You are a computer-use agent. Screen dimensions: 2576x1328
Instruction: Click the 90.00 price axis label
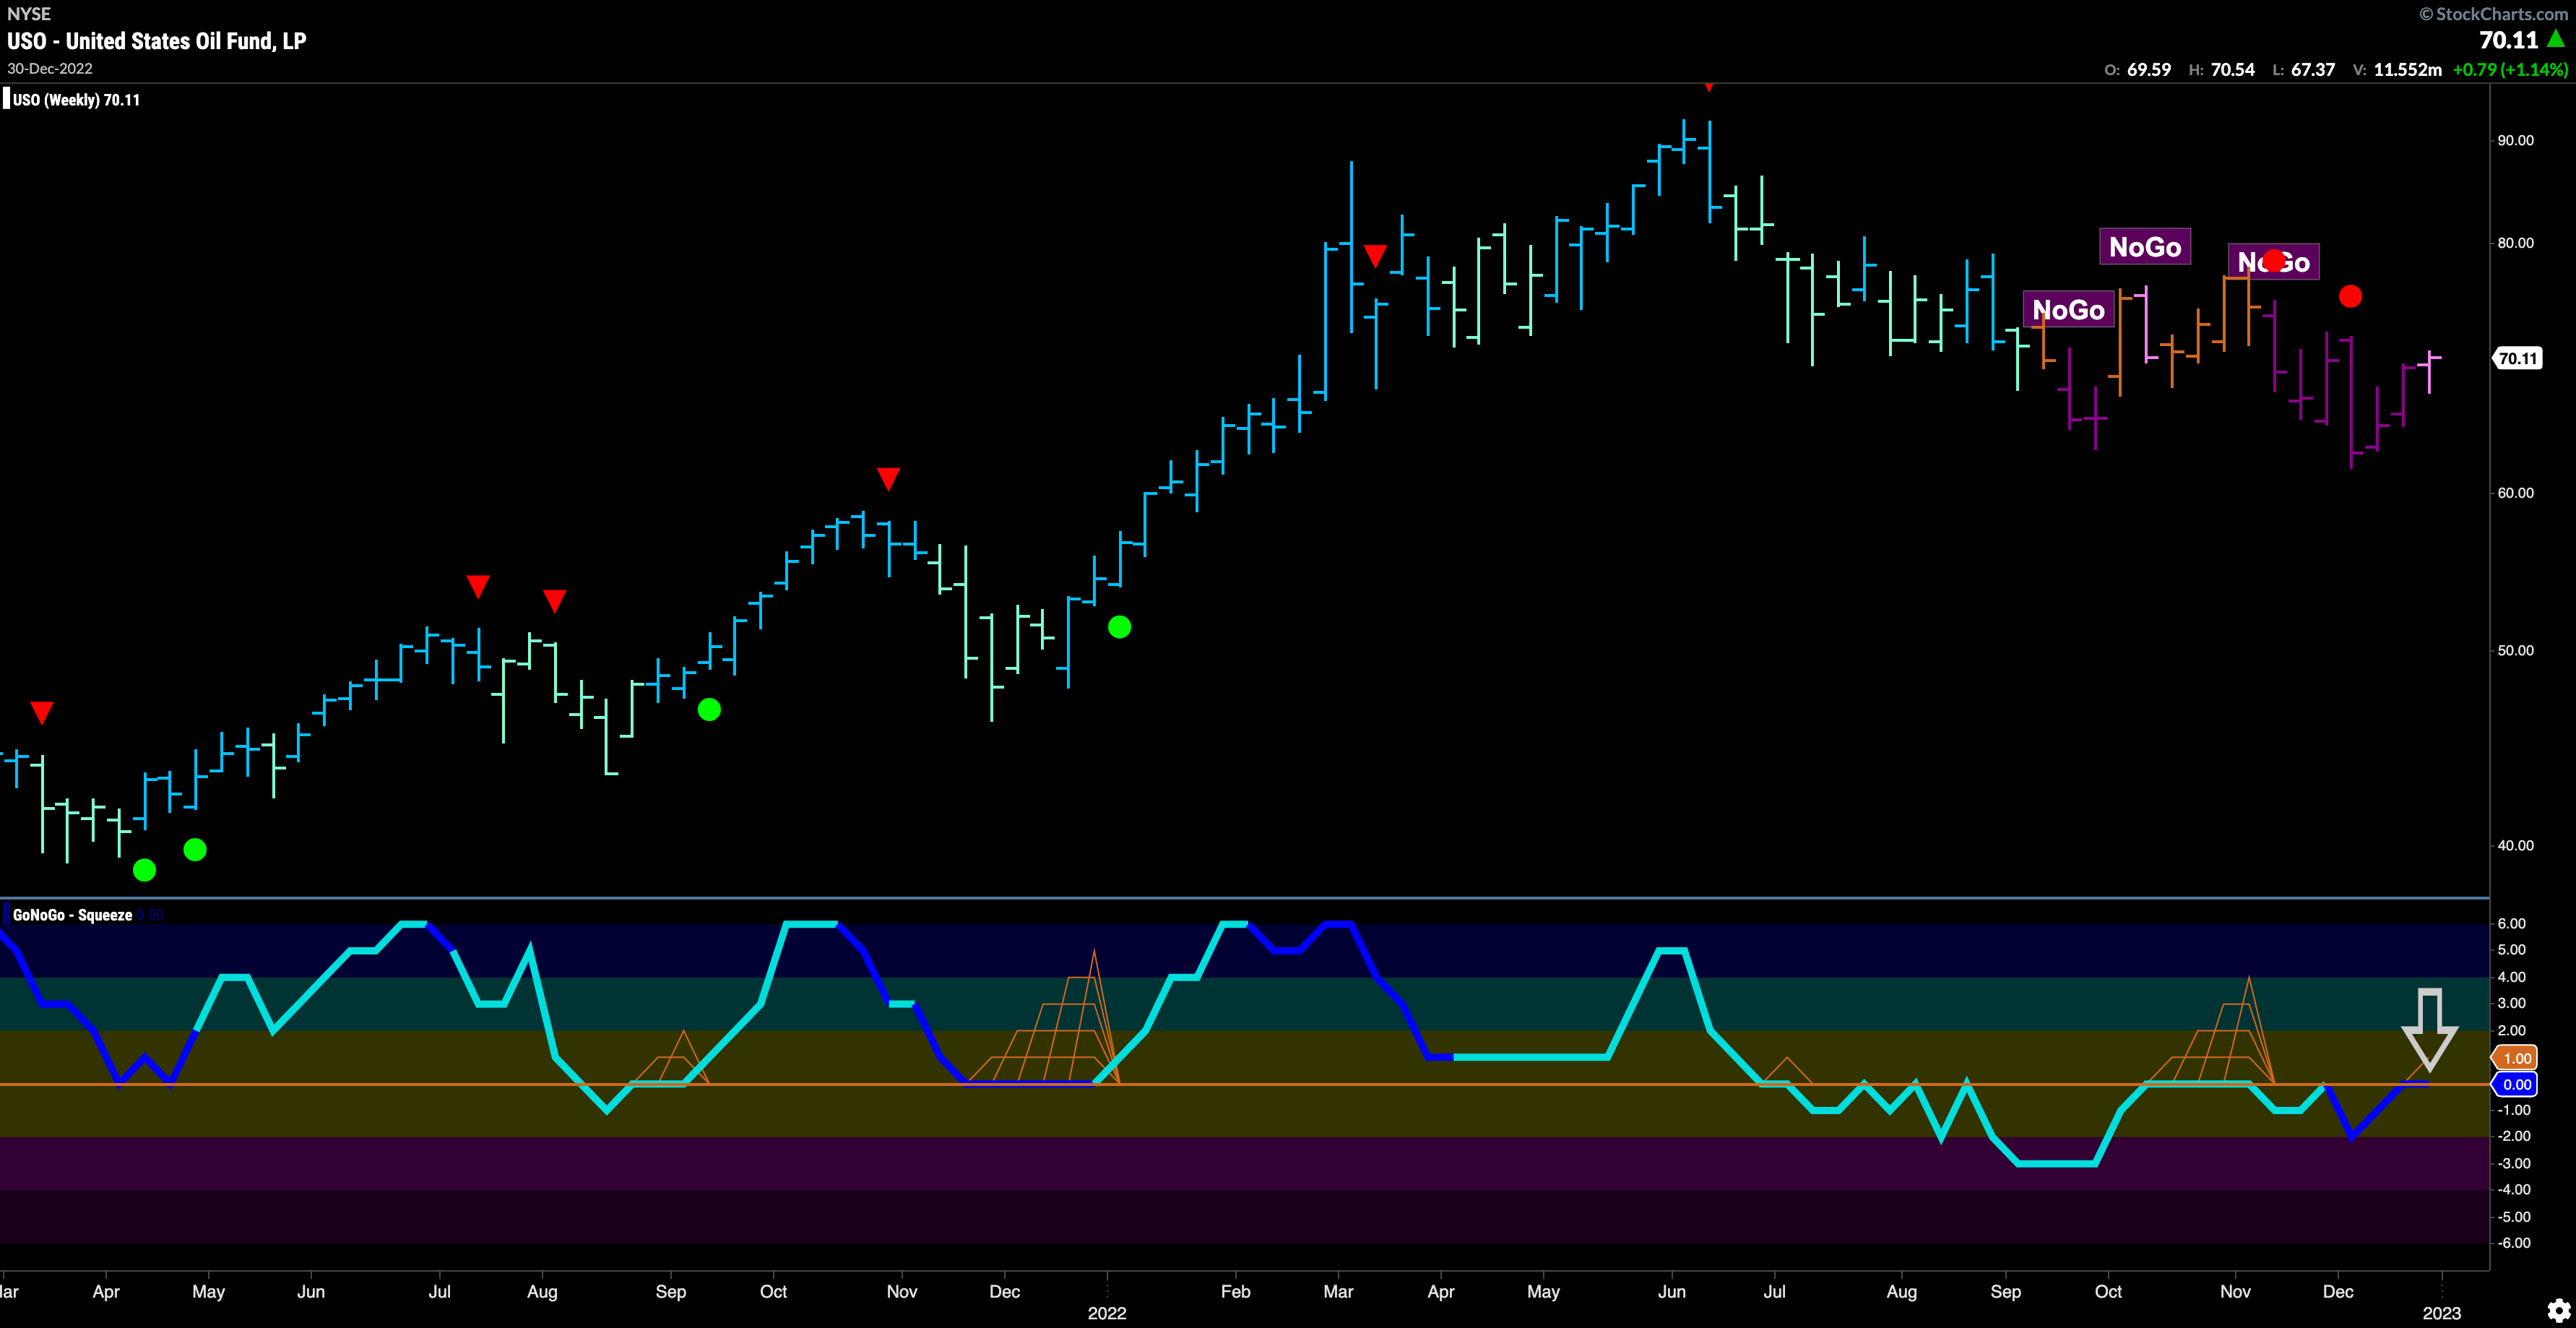coord(2515,140)
